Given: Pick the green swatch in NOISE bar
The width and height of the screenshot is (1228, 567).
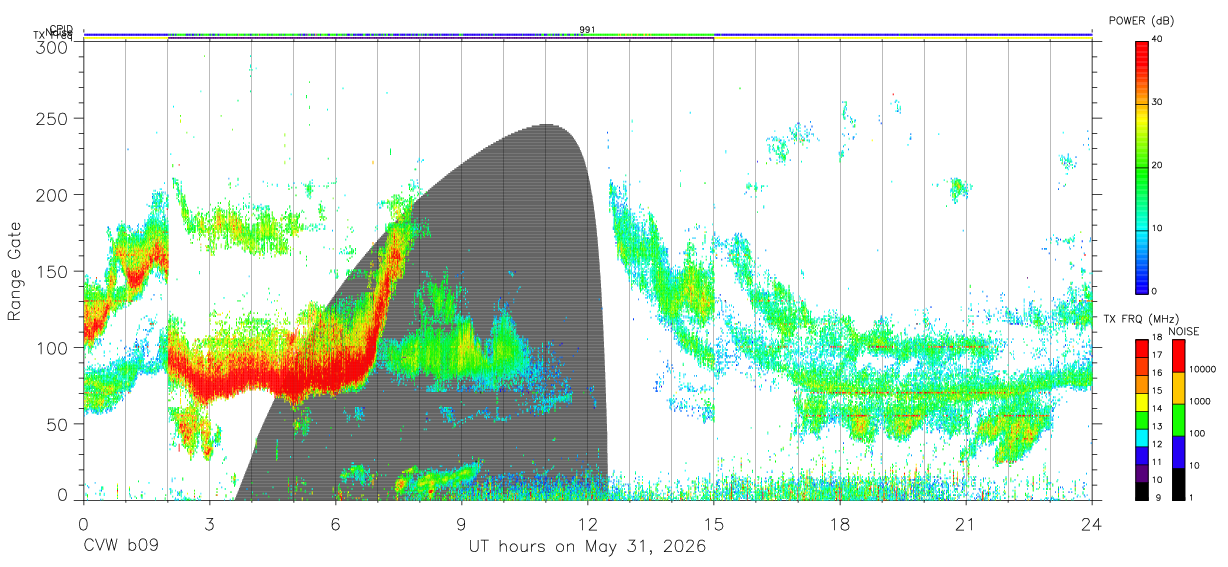Looking at the screenshot, I should pyautogui.click(x=1177, y=420).
